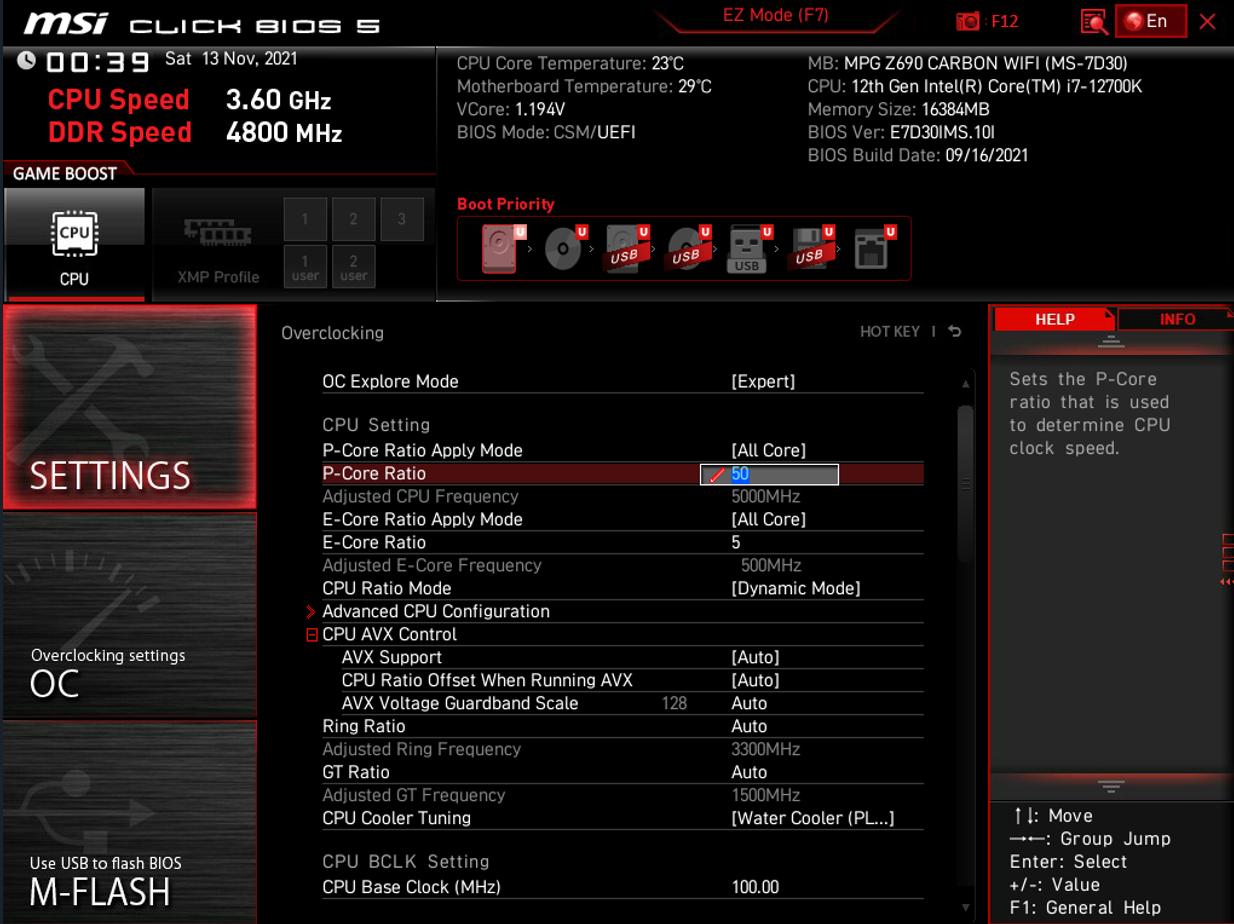Switch language using the En globe button

tap(1150, 20)
